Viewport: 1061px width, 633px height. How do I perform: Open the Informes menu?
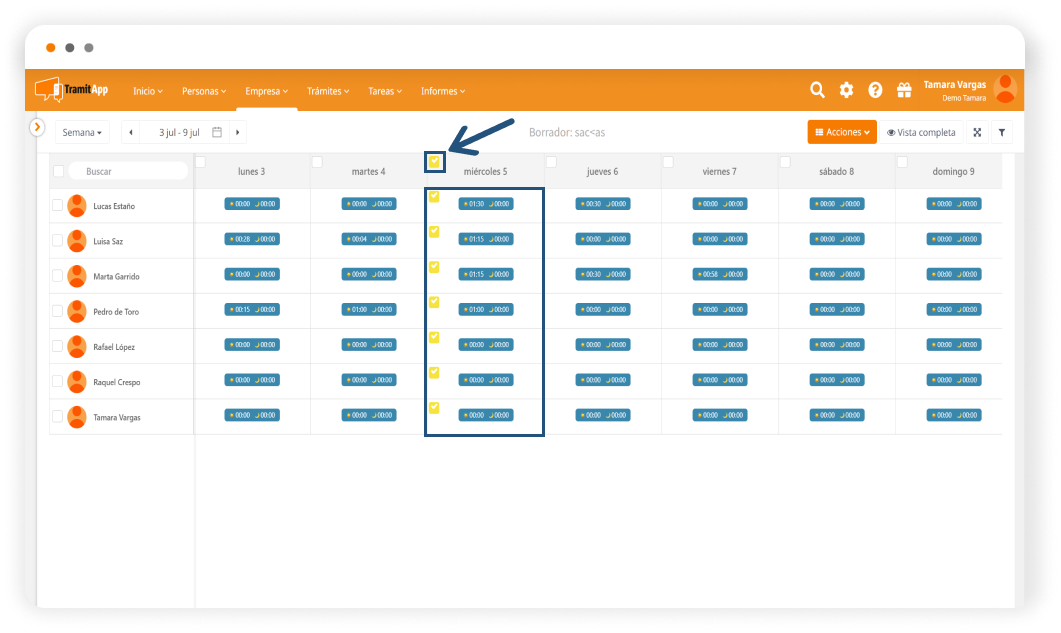tap(443, 91)
